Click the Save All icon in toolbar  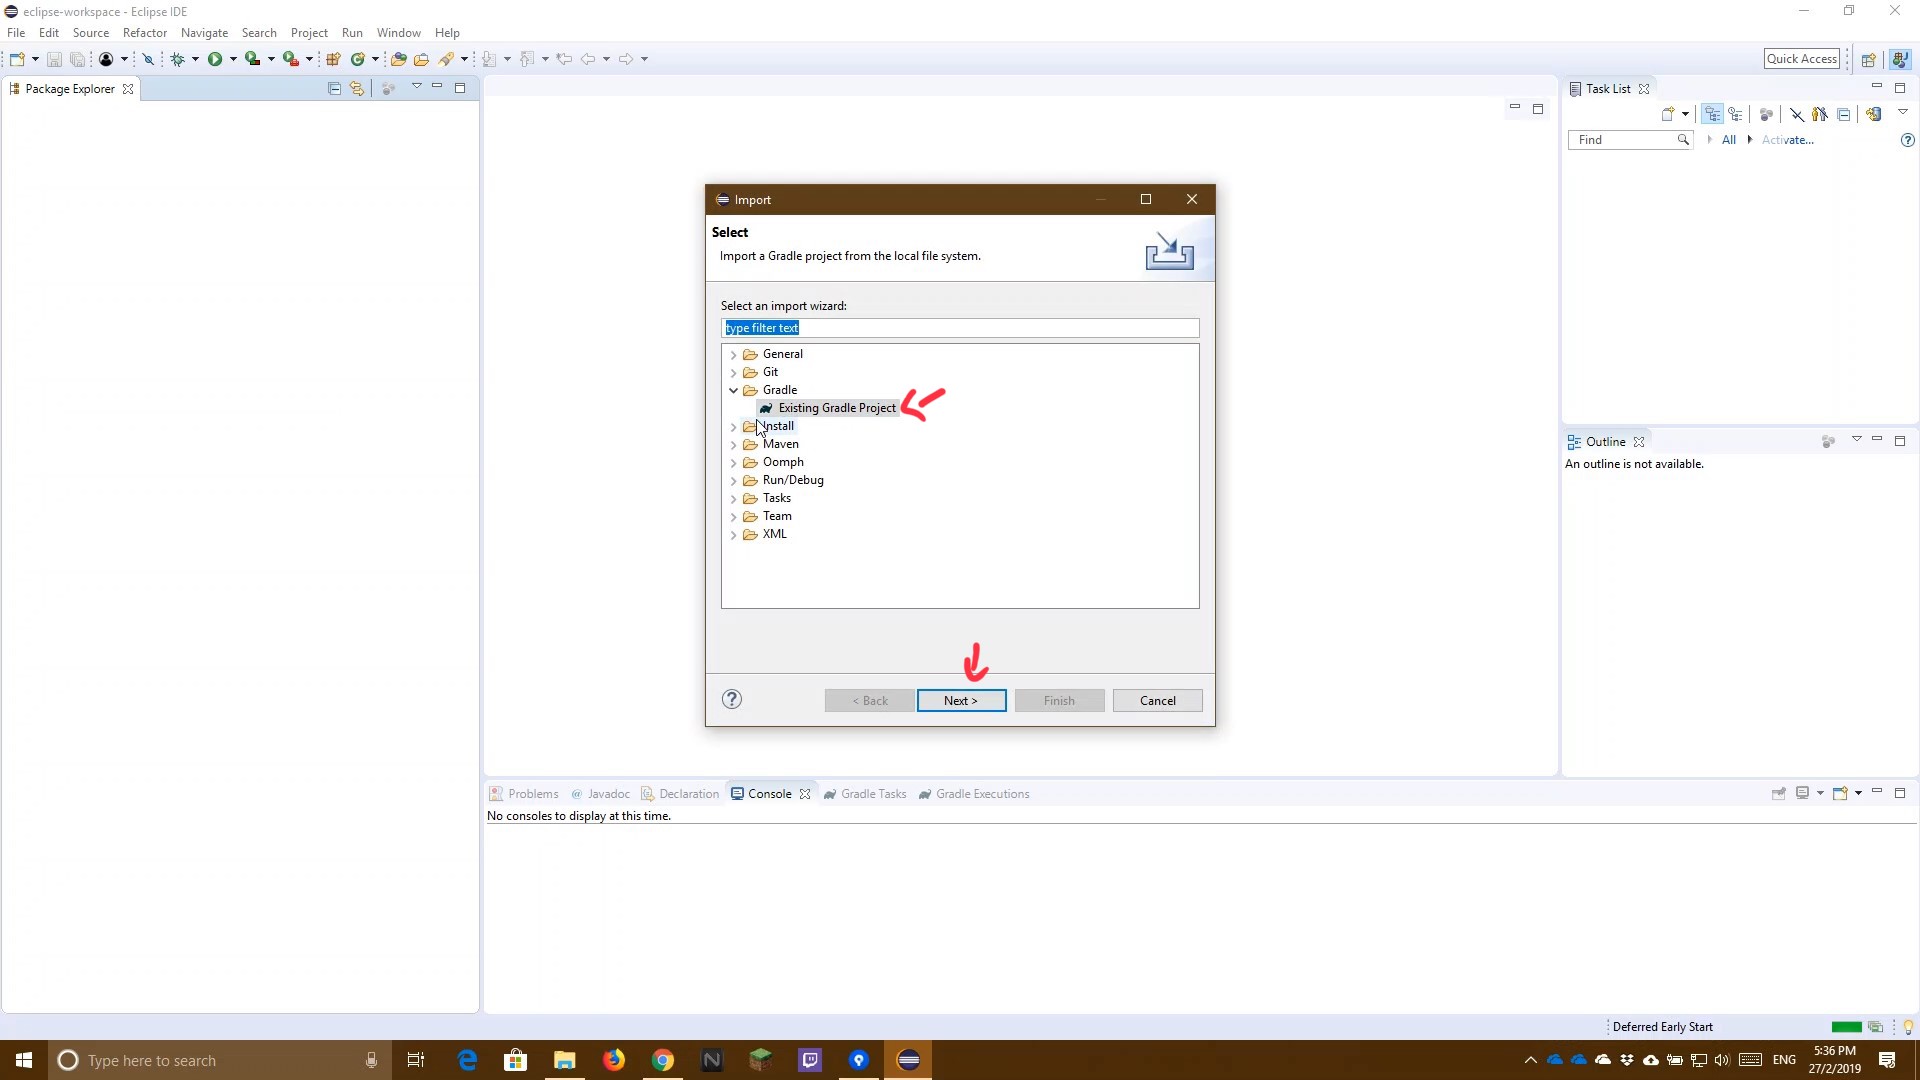pos(77,59)
